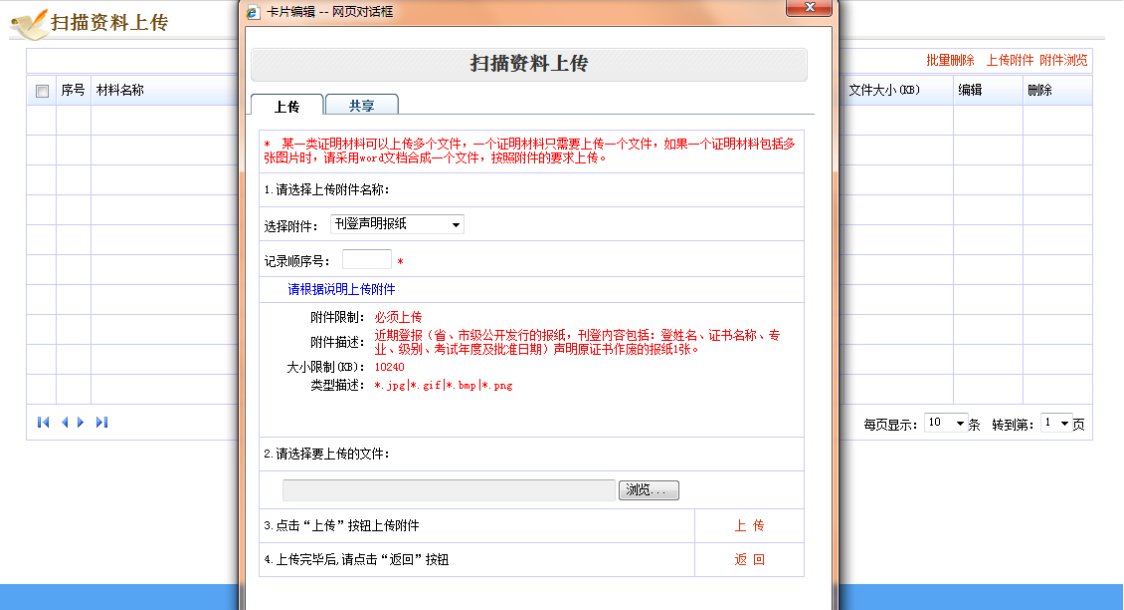The width and height of the screenshot is (1124, 610).
Task: Click 附件浏览 link in the background page
Action: coord(1064,60)
